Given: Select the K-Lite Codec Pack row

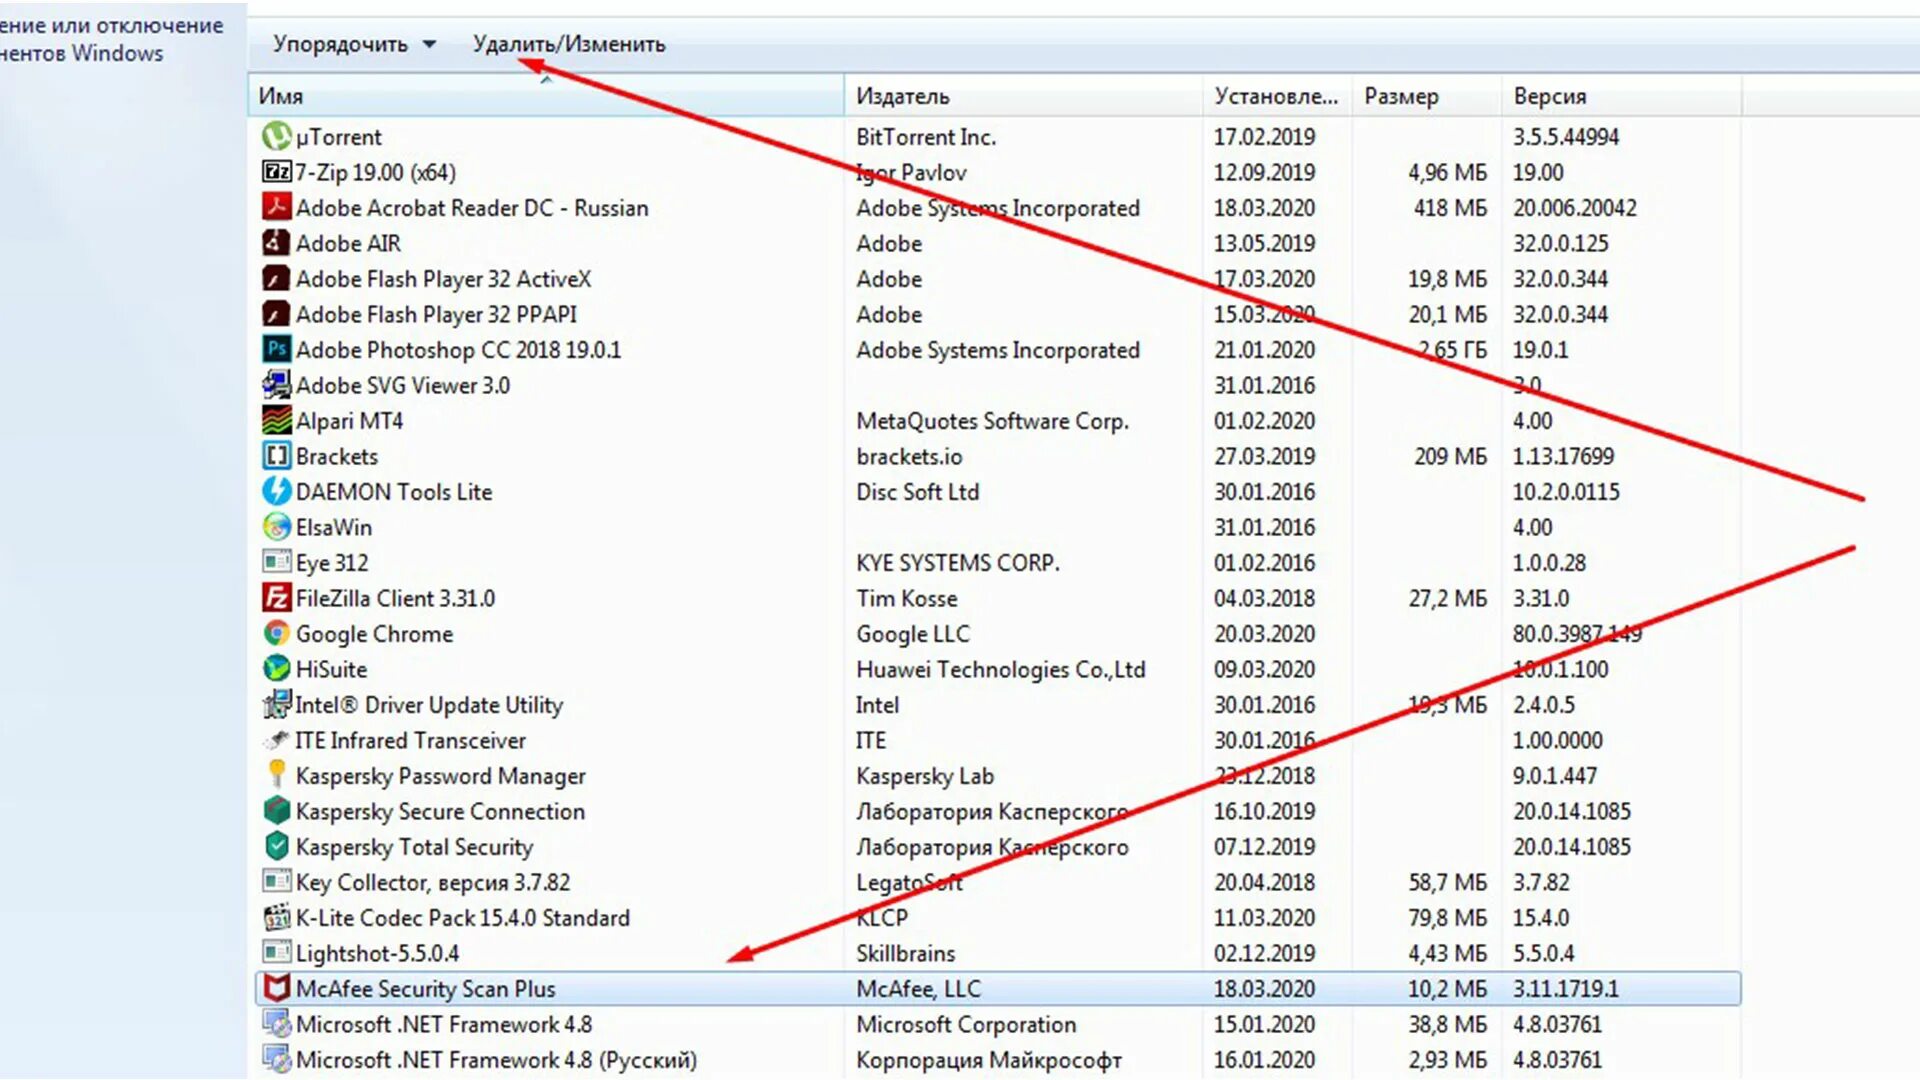Looking at the screenshot, I should 462,918.
